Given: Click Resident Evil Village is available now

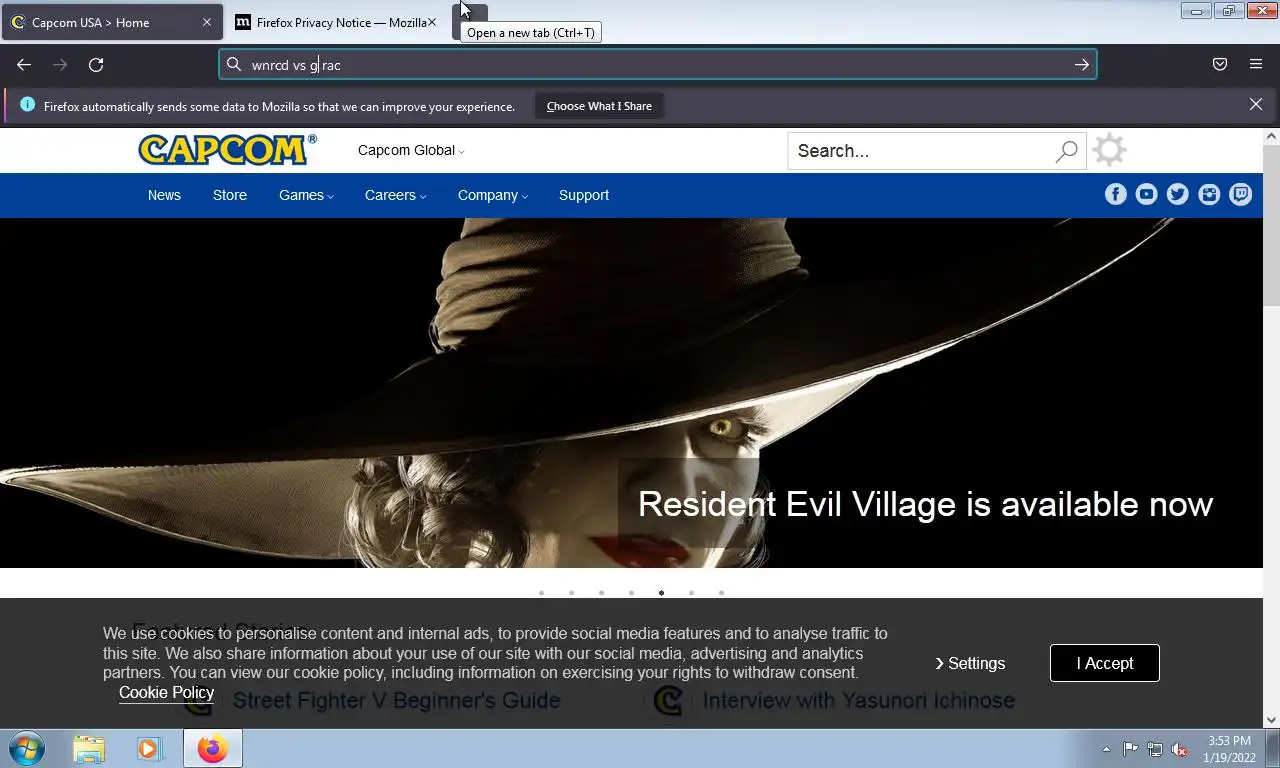Looking at the screenshot, I should pyautogui.click(x=925, y=504).
